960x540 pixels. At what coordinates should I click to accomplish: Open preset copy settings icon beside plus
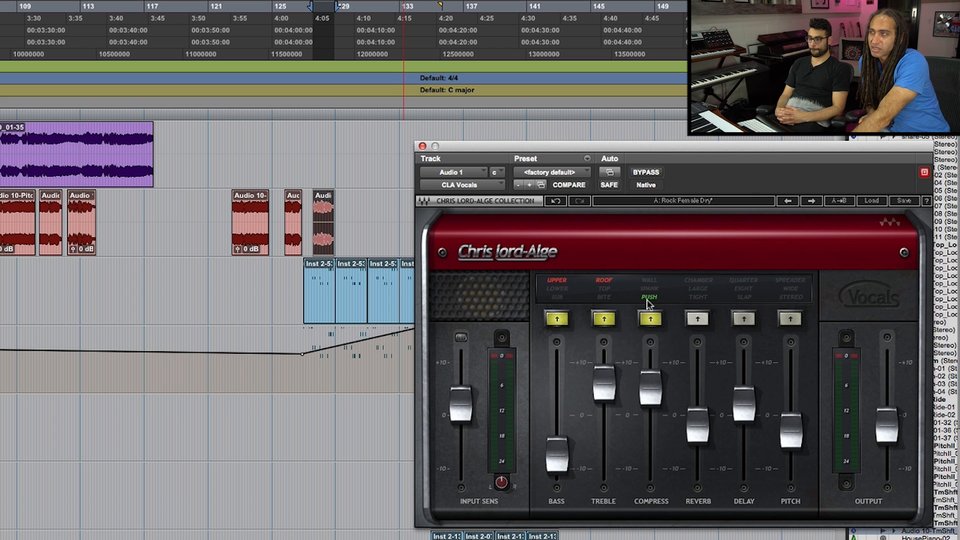541,185
